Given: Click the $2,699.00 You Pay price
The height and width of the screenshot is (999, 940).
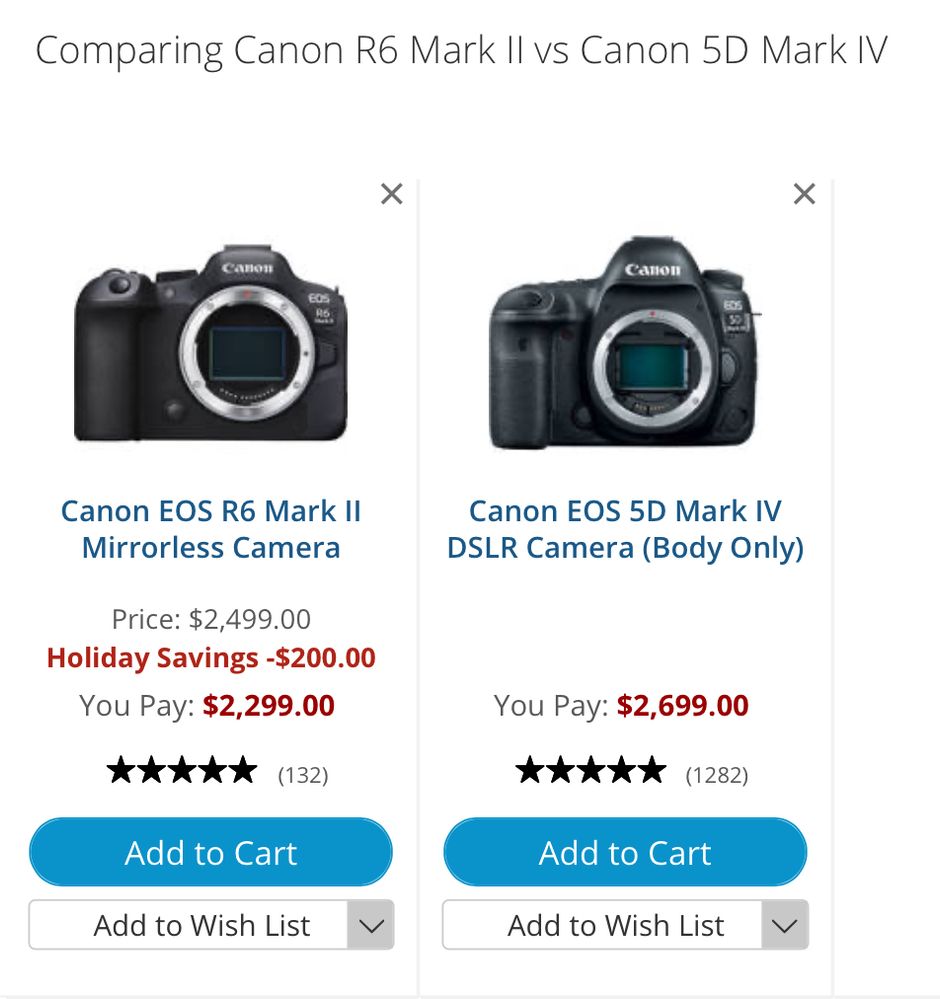Looking at the screenshot, I should pyautogui.click(x=682, y=706).
